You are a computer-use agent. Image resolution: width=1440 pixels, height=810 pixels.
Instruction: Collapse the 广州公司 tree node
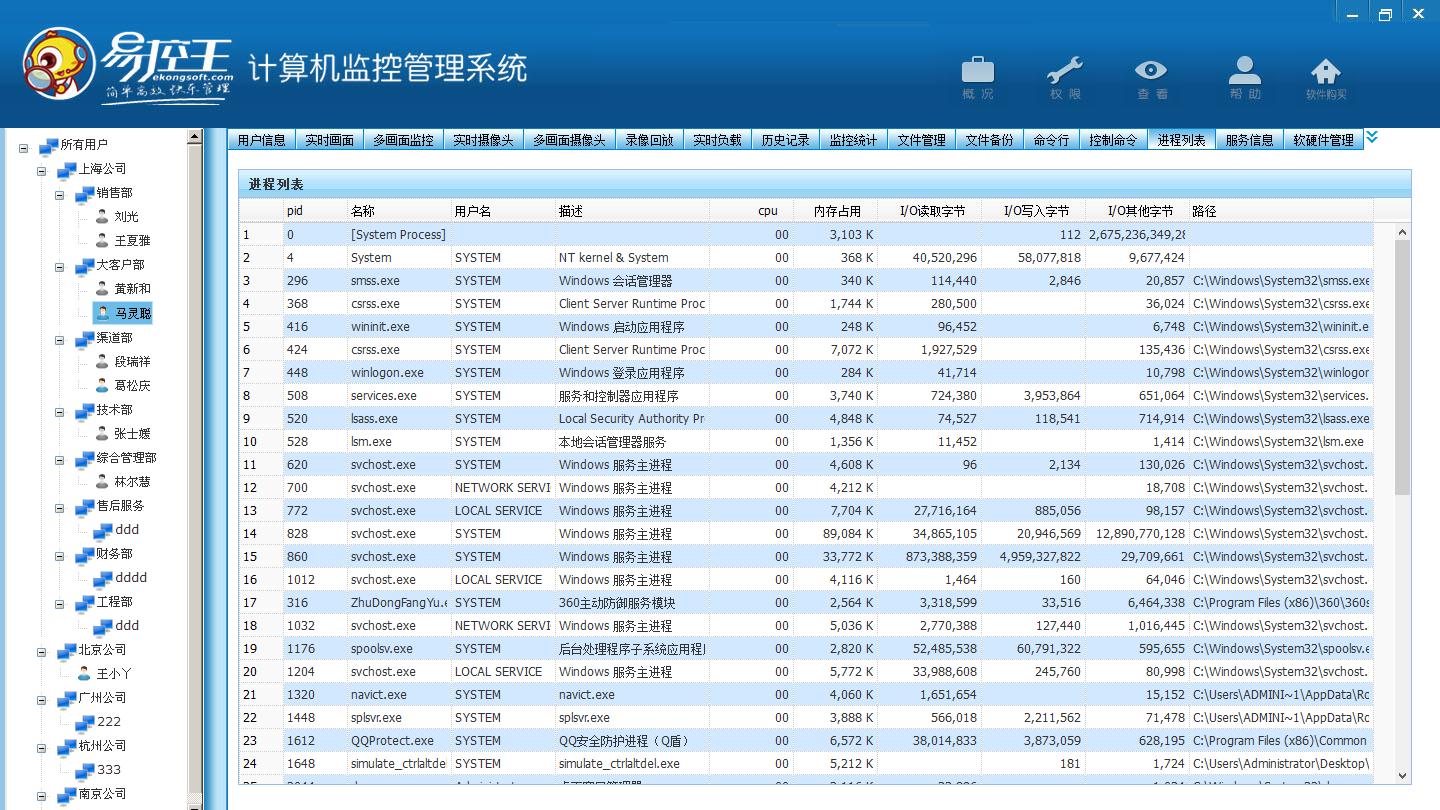pyautogui.click(x=42, y=701)
